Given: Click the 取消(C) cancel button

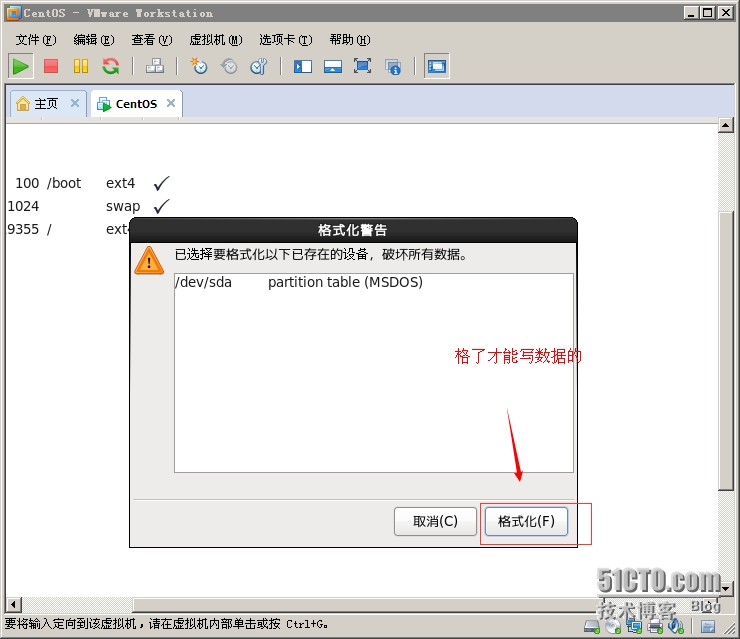Looking at the screenshot, I should tap(435, 521).
